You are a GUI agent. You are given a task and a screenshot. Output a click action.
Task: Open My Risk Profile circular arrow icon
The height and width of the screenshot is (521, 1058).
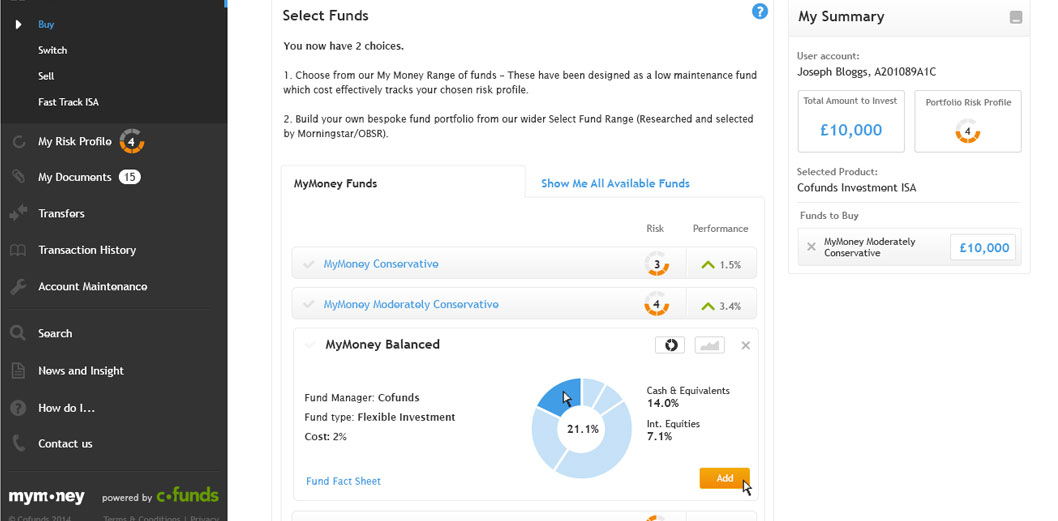click(x=19, y=142)
